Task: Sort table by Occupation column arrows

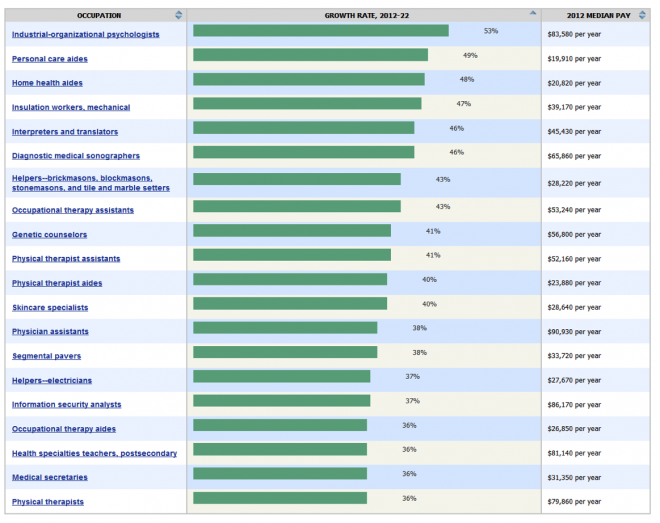Action: tap(179, 15)
